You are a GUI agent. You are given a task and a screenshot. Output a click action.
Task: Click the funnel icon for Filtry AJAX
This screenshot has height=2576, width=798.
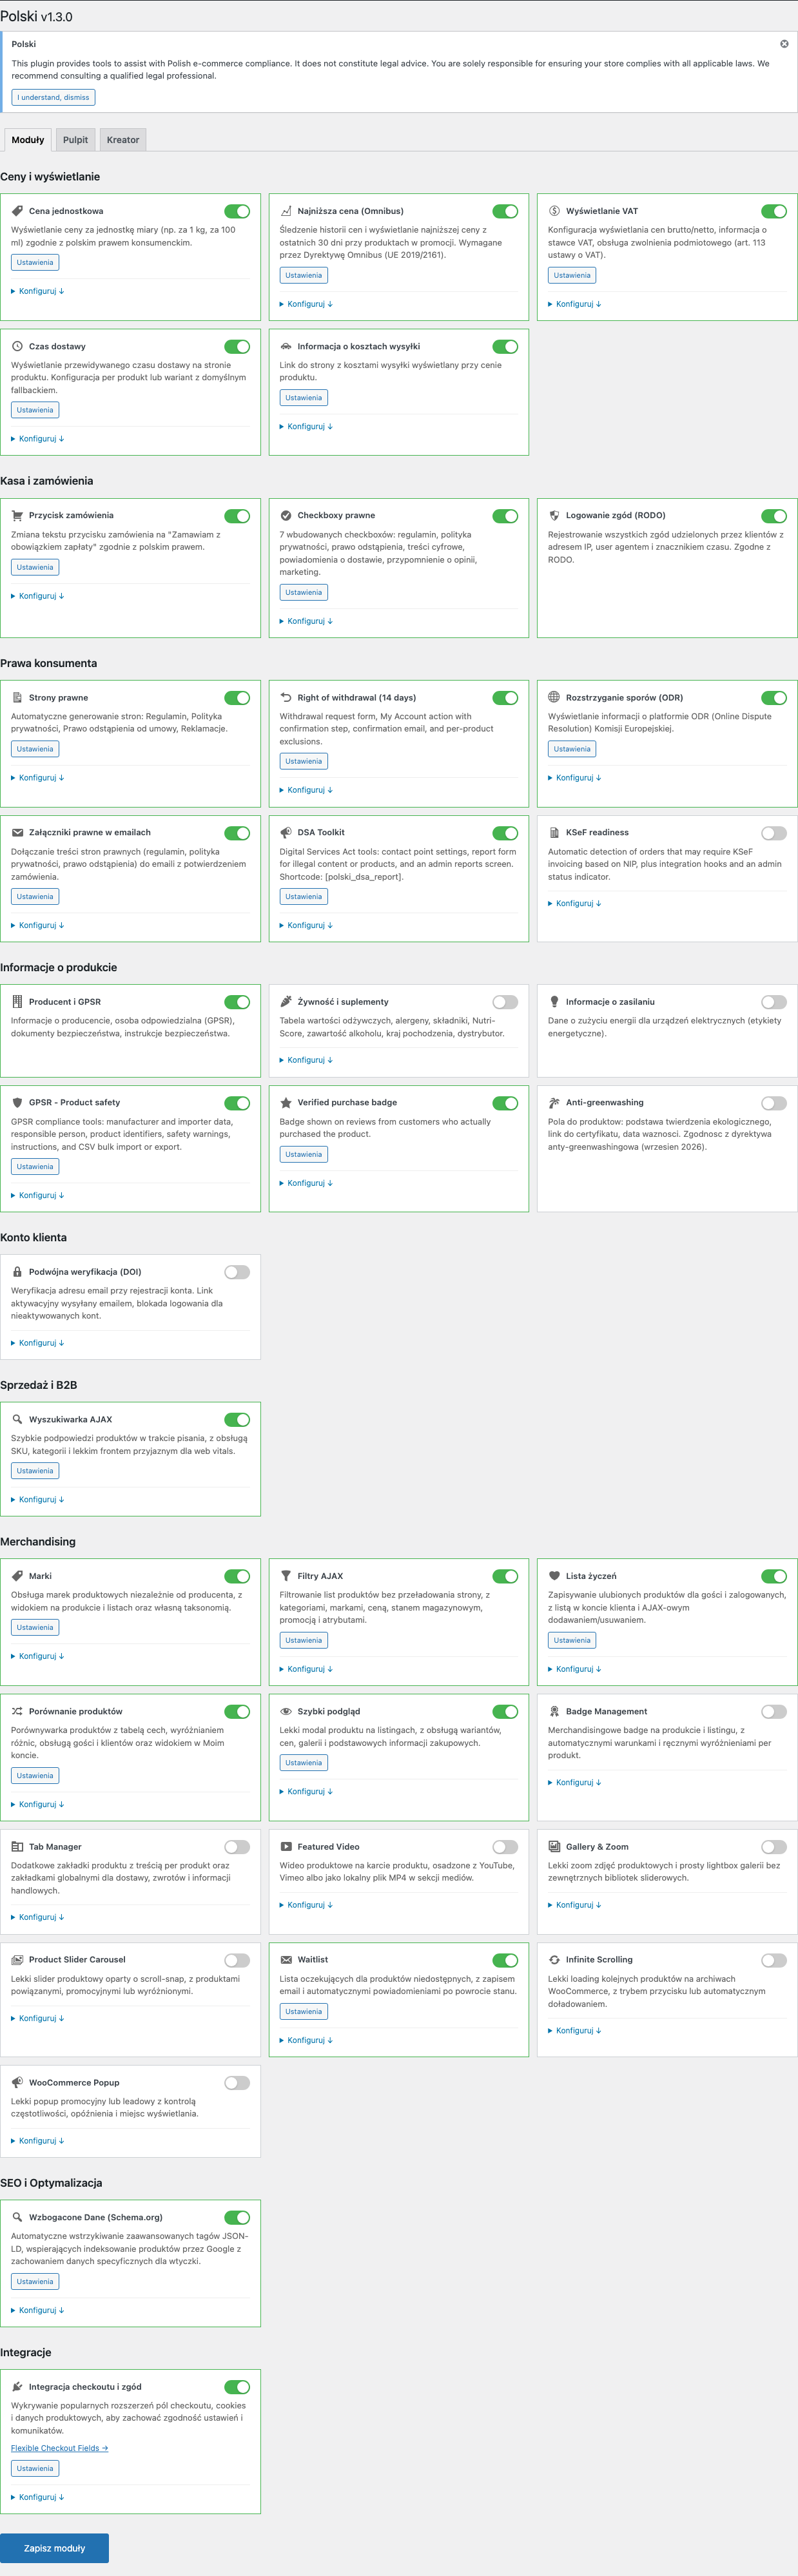pos(286,1576)
